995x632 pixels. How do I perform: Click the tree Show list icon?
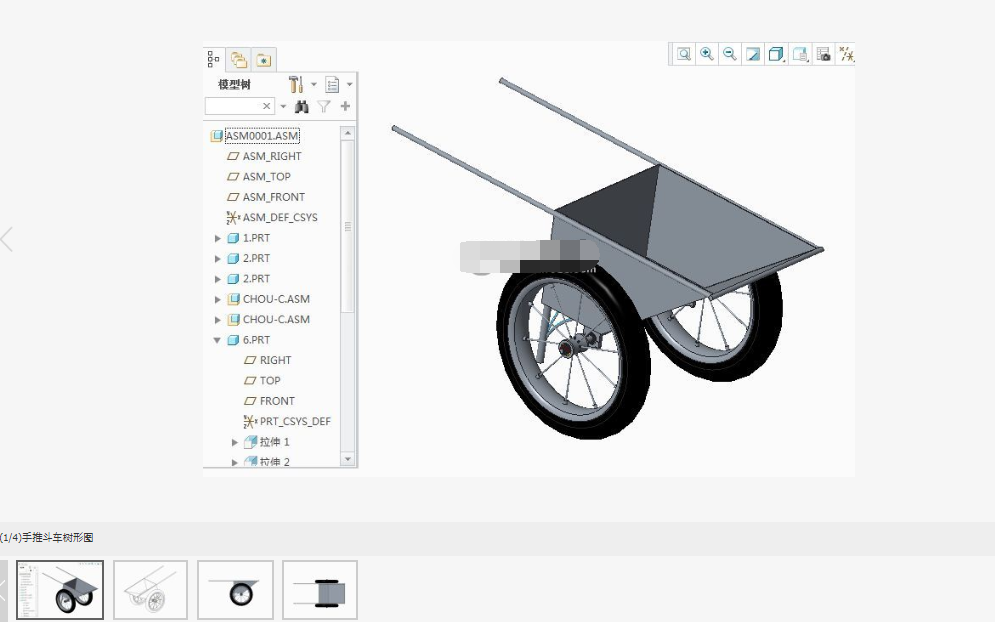[x=332, y=84]
